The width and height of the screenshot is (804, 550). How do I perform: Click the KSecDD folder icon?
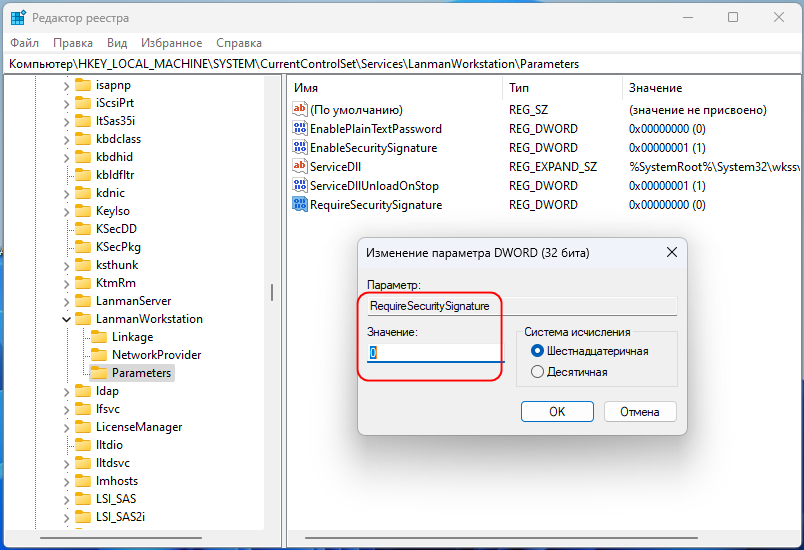coord(83,229)
